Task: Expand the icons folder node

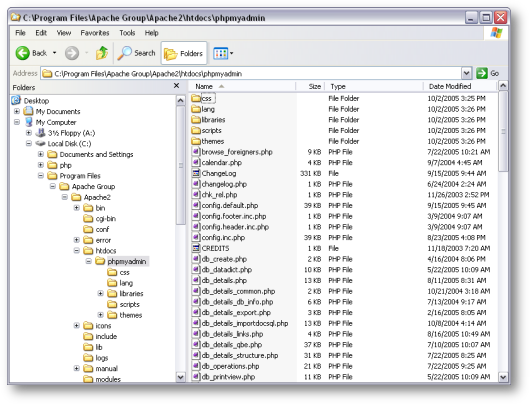Action: pyautogui.click(x=77, y=326)
